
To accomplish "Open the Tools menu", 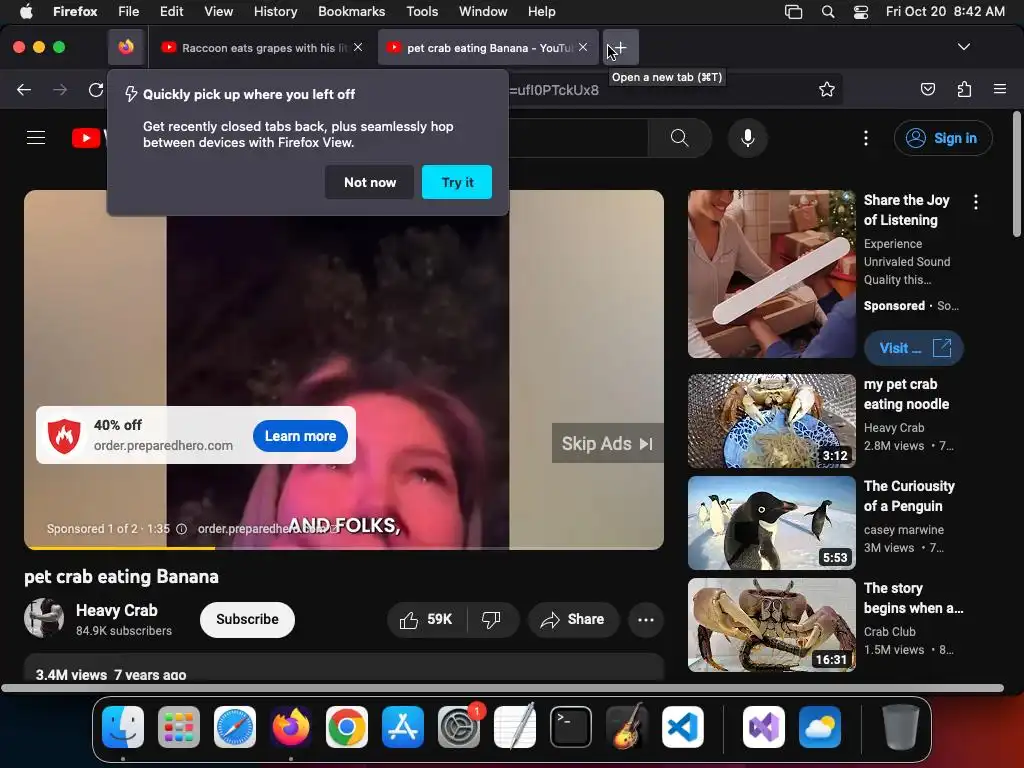I will [x=422, y=11].
